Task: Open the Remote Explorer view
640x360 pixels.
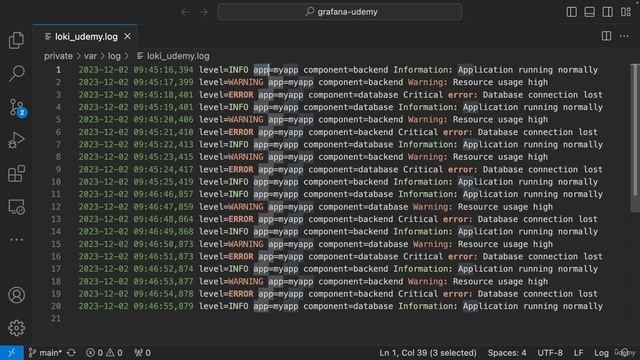Action: coord(16,207)
